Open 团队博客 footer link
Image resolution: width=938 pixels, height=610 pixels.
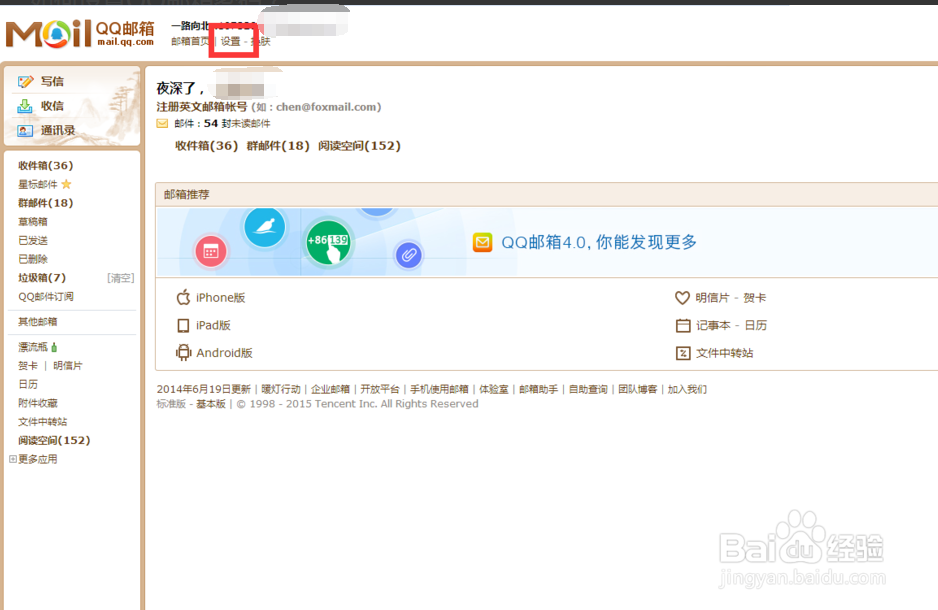pyautogui.click(x=638, y=389)
